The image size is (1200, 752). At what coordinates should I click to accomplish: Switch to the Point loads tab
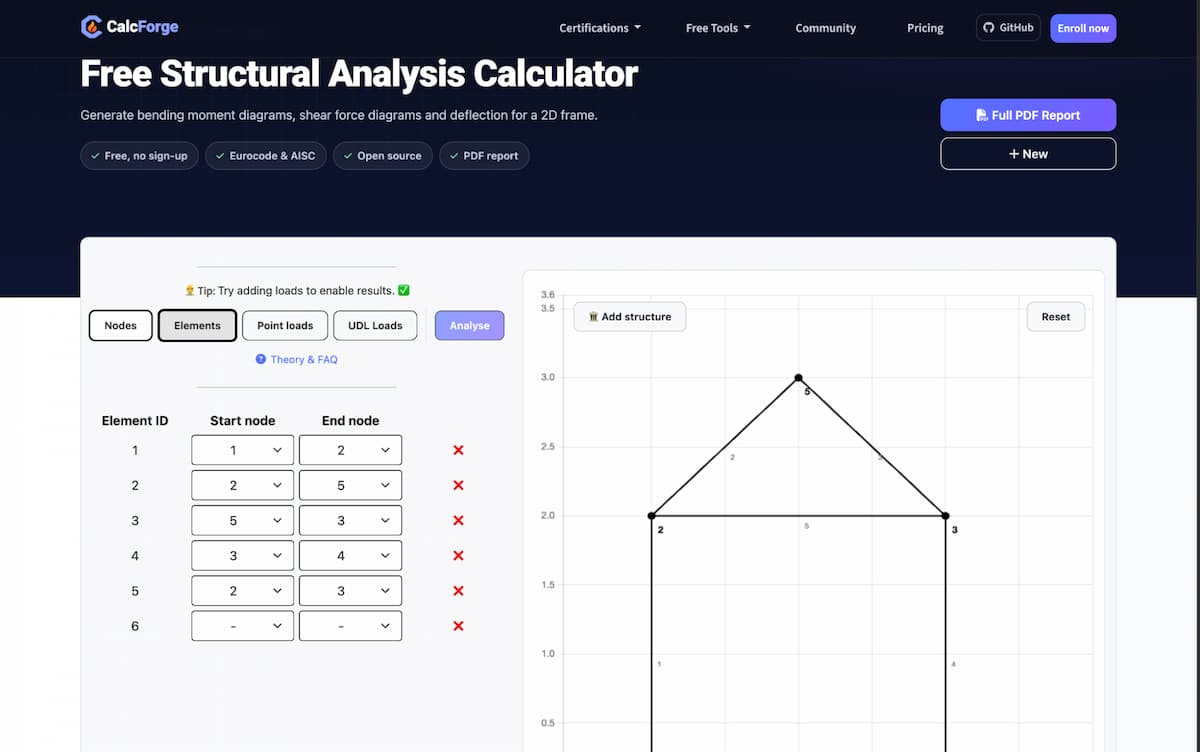[x=285, y=325]
